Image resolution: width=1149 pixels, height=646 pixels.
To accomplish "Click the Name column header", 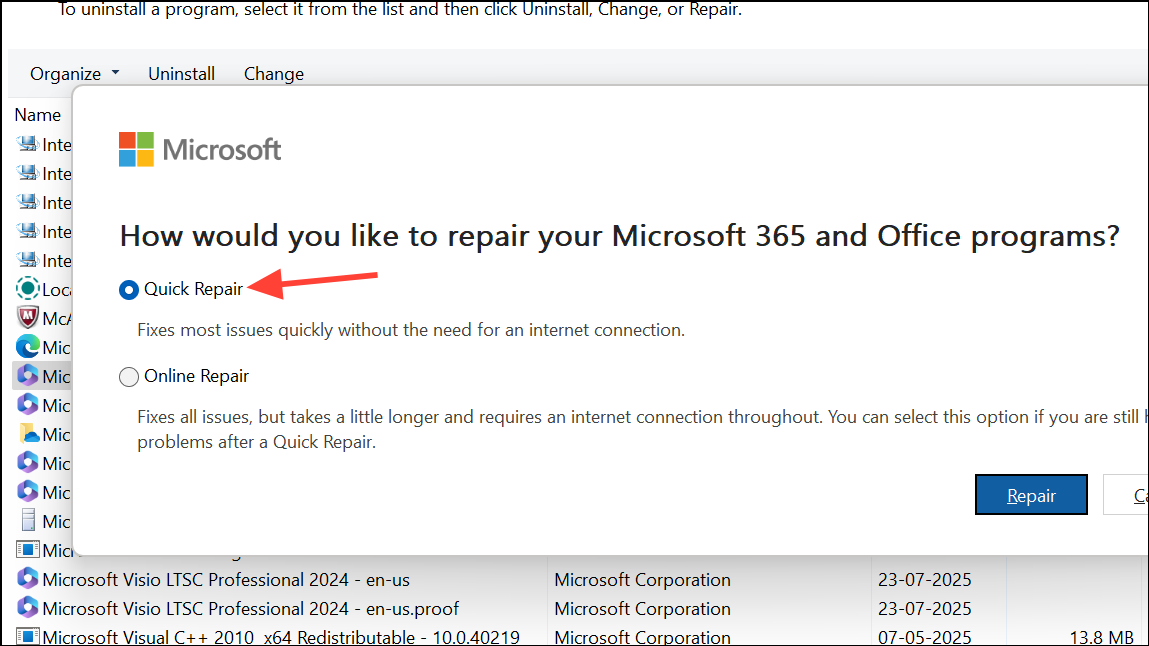I will (x=38, y=115).
